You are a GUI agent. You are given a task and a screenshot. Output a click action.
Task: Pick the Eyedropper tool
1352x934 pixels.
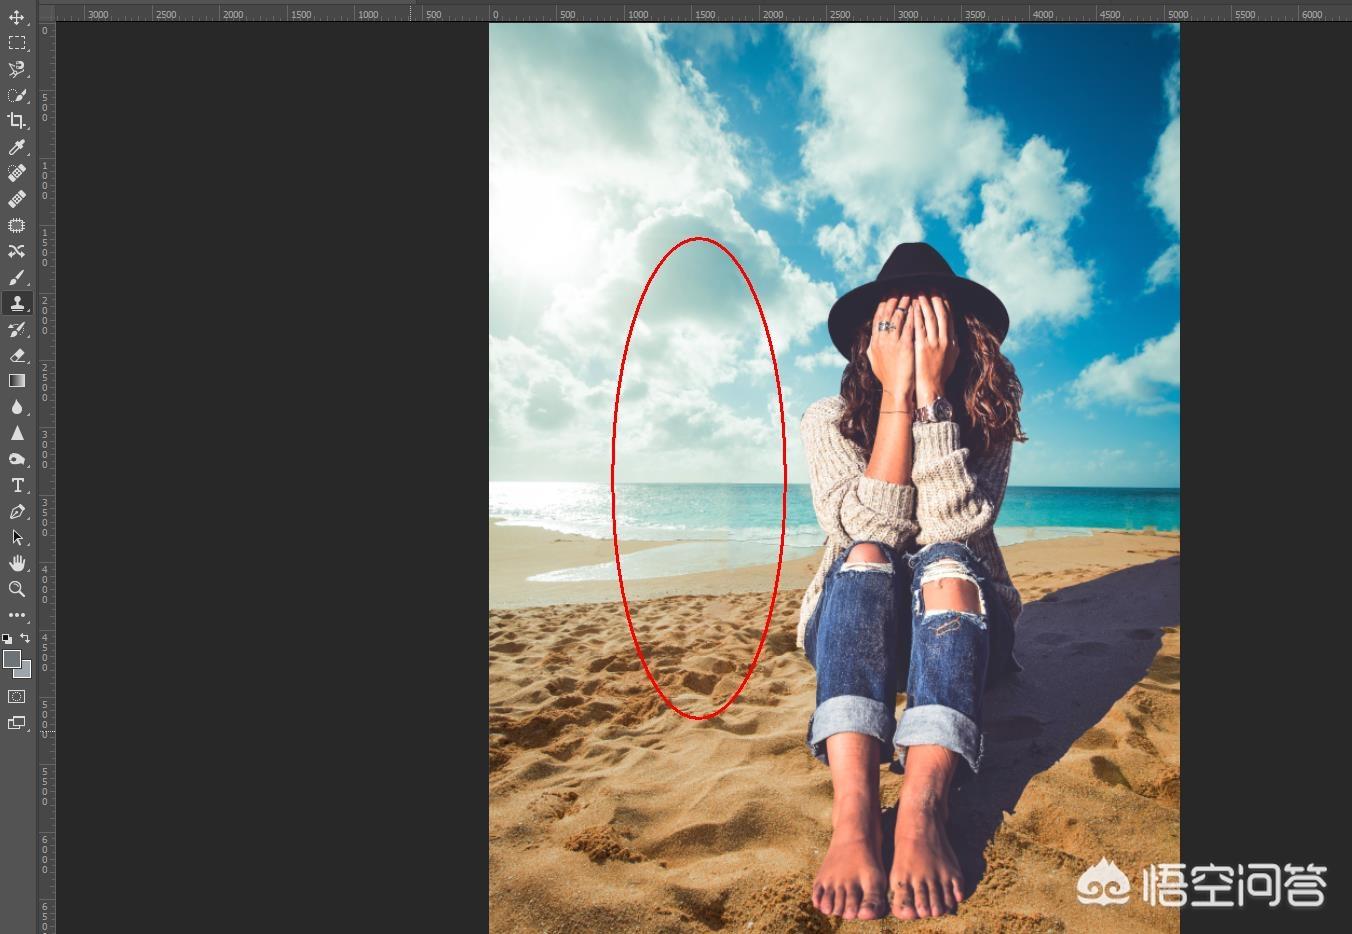17,147
